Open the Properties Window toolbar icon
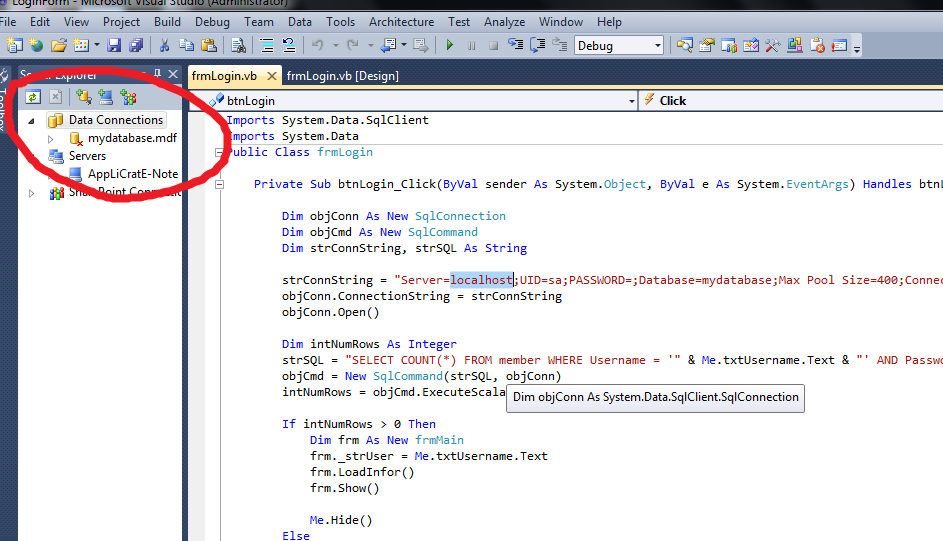 click(707, 45)
